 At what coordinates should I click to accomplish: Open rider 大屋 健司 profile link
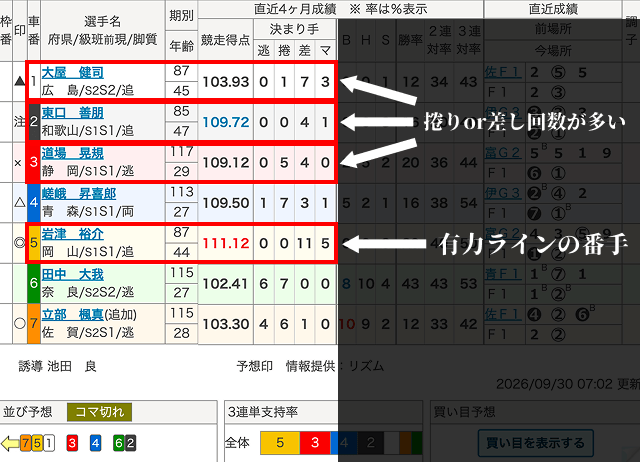pos(73,73)
